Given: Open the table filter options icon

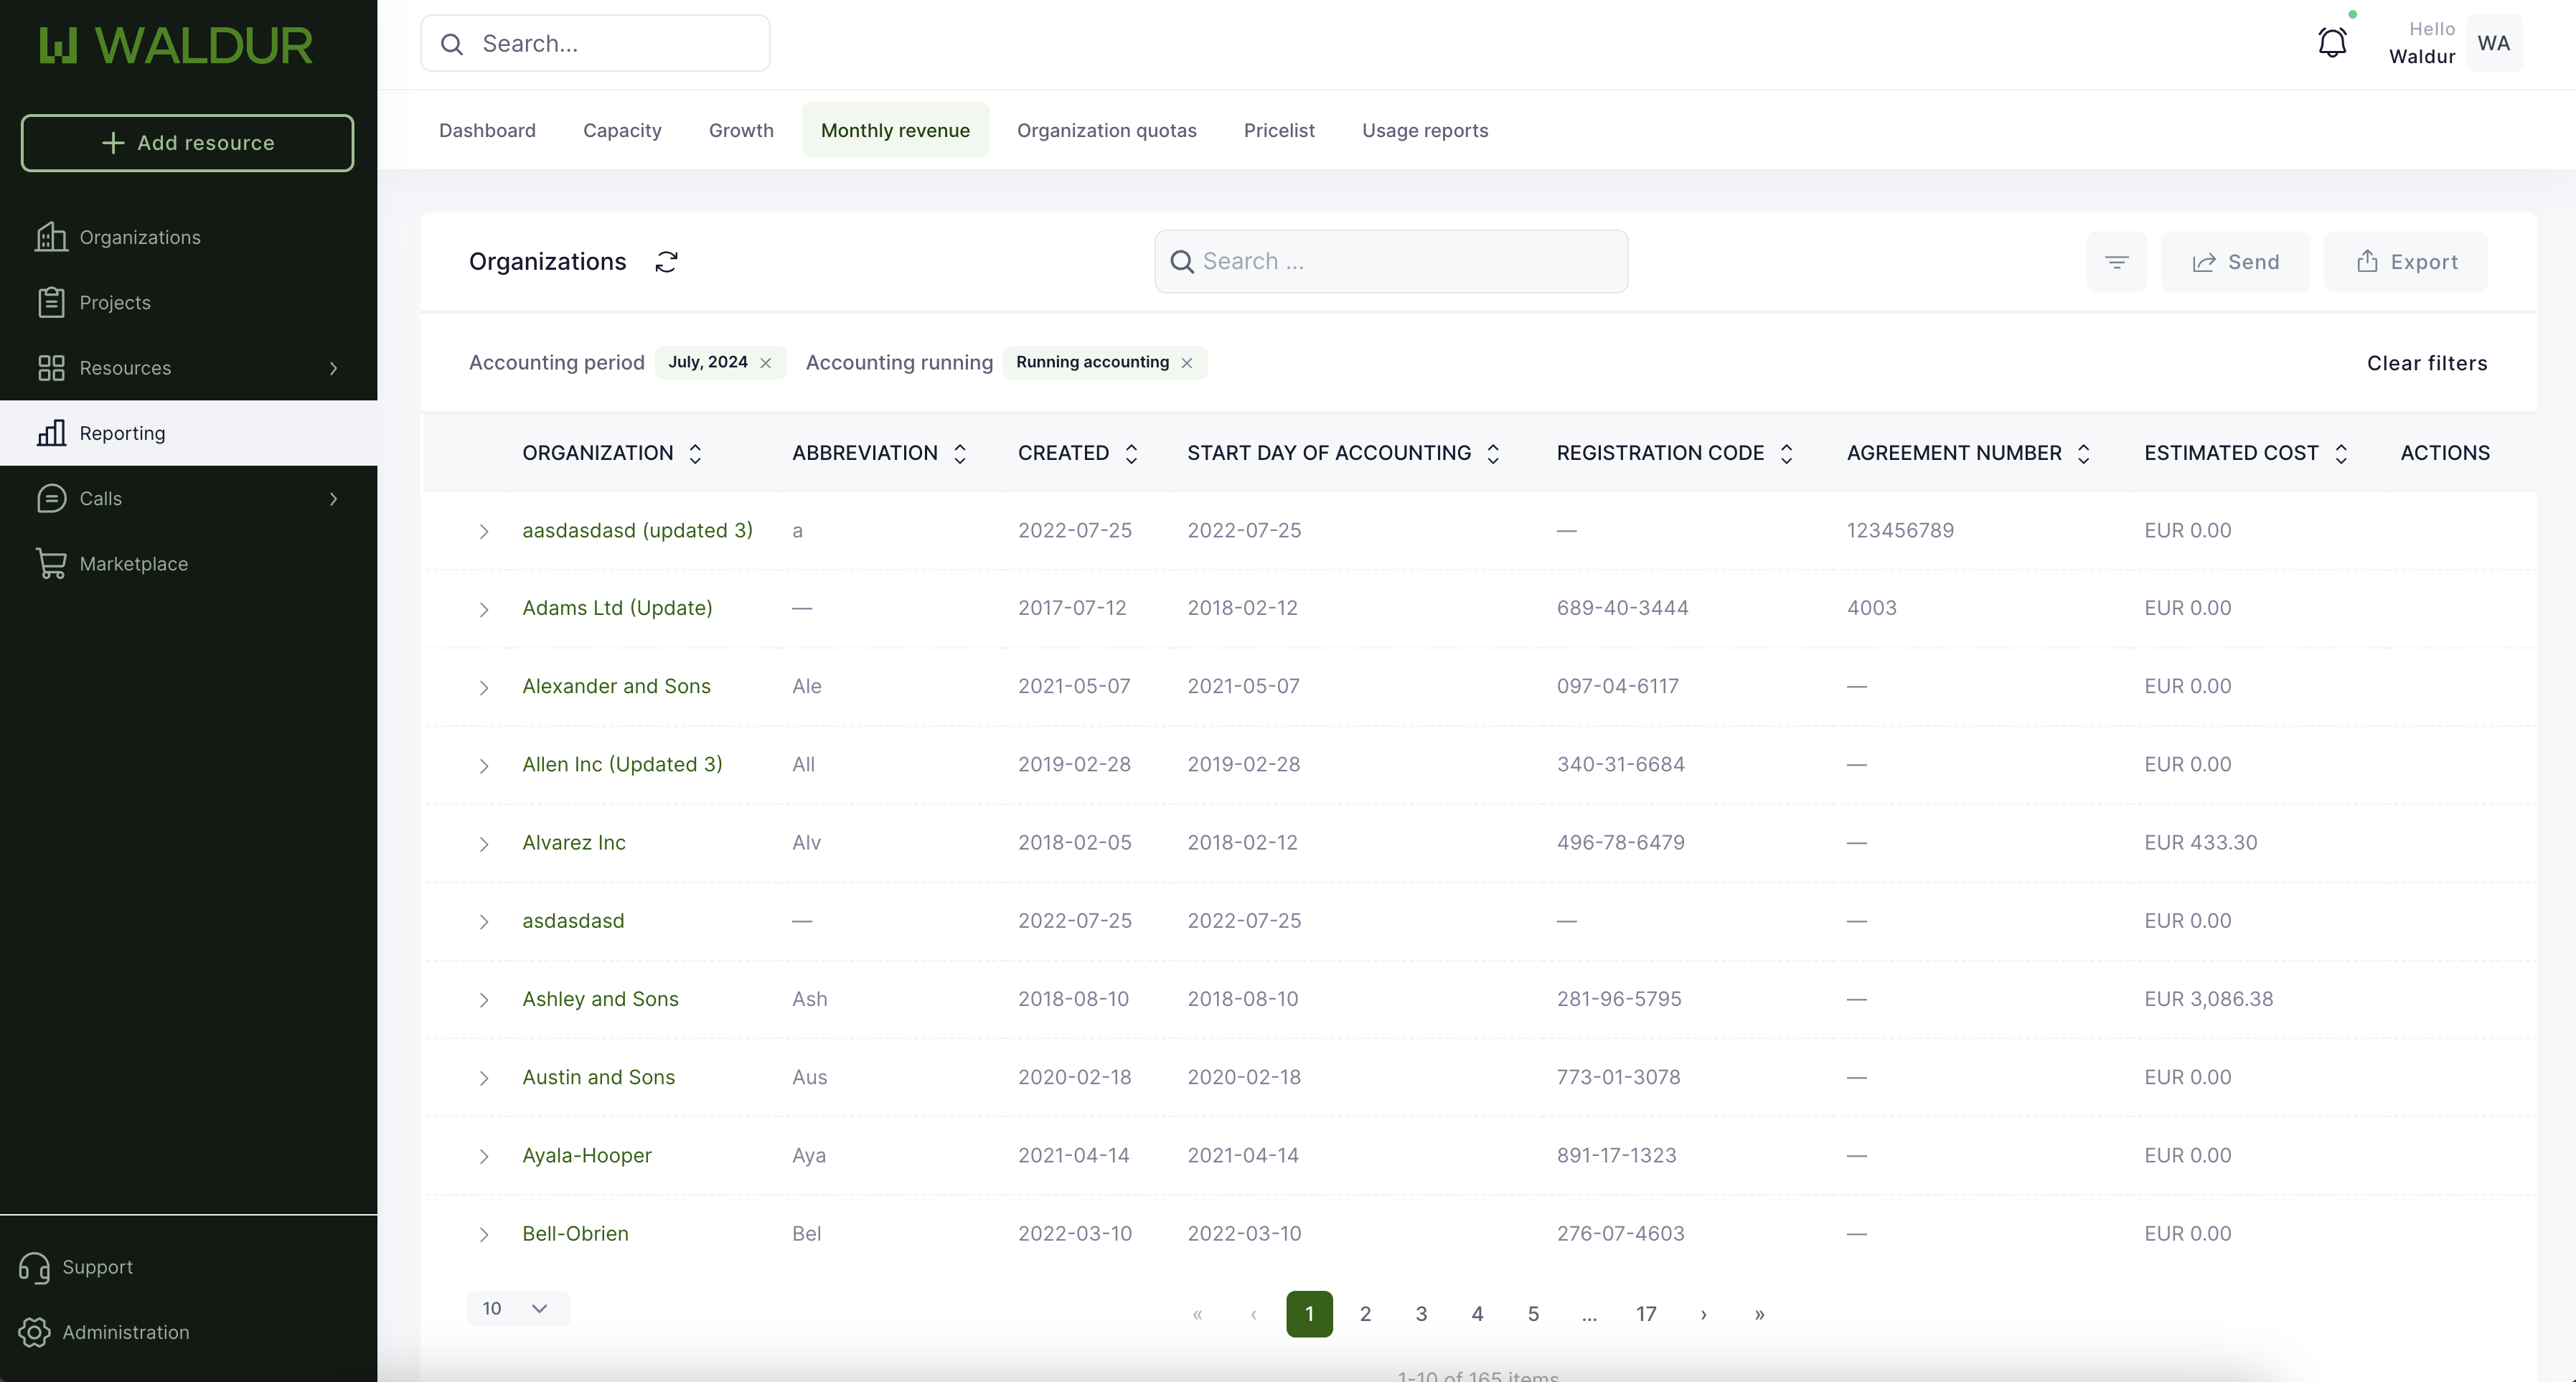Looking at the screenshot, I should pos(2116,262).
